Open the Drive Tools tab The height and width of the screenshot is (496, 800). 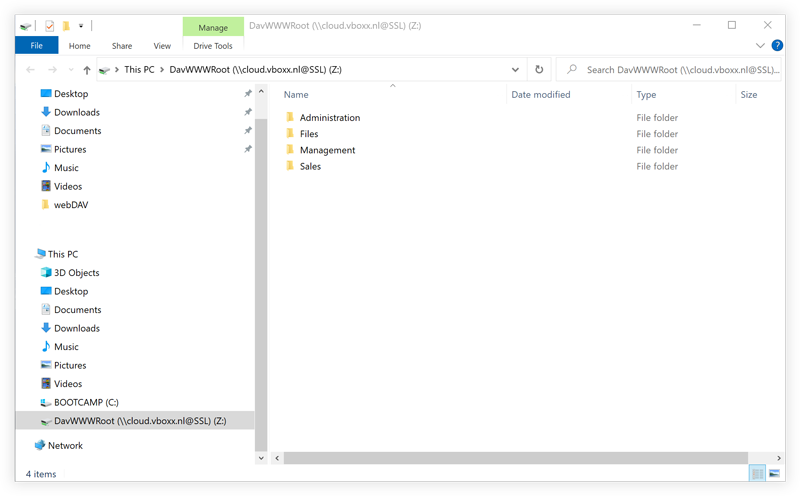(x=213, y=45)
